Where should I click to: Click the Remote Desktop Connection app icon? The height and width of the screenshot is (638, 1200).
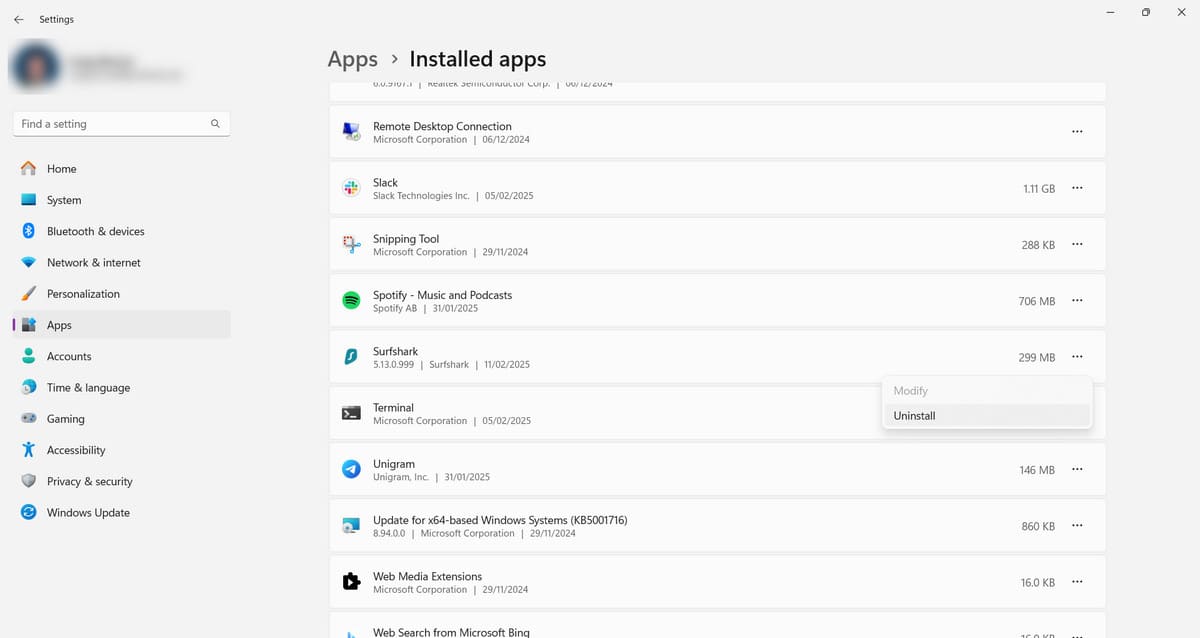[351, 132]
